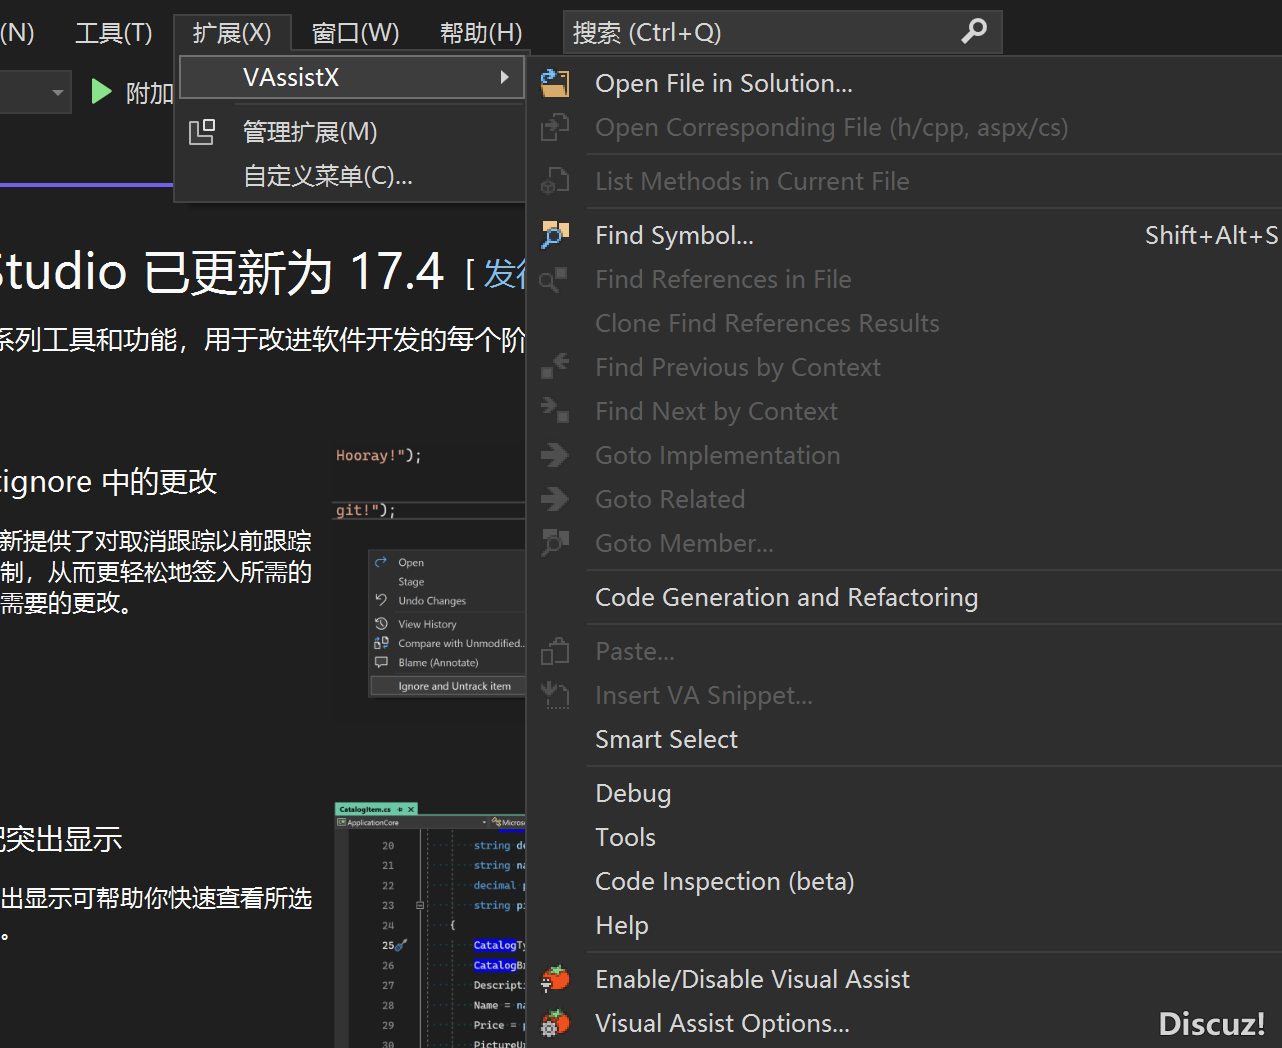1282x1048 pixels.
Task: Click the Find Symbol magnifier icon
Action: pos(555,235)
